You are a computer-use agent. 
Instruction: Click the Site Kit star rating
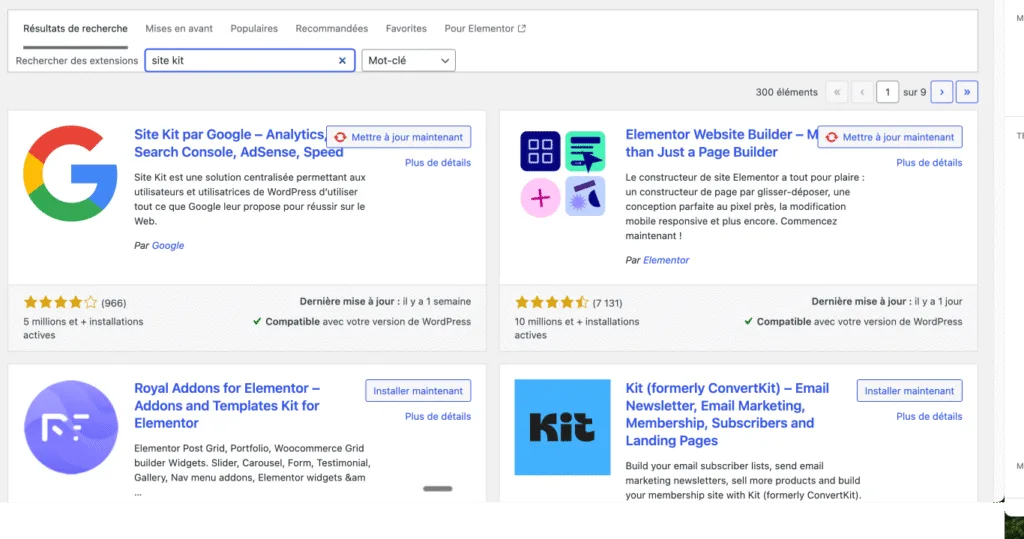(61, 302)
